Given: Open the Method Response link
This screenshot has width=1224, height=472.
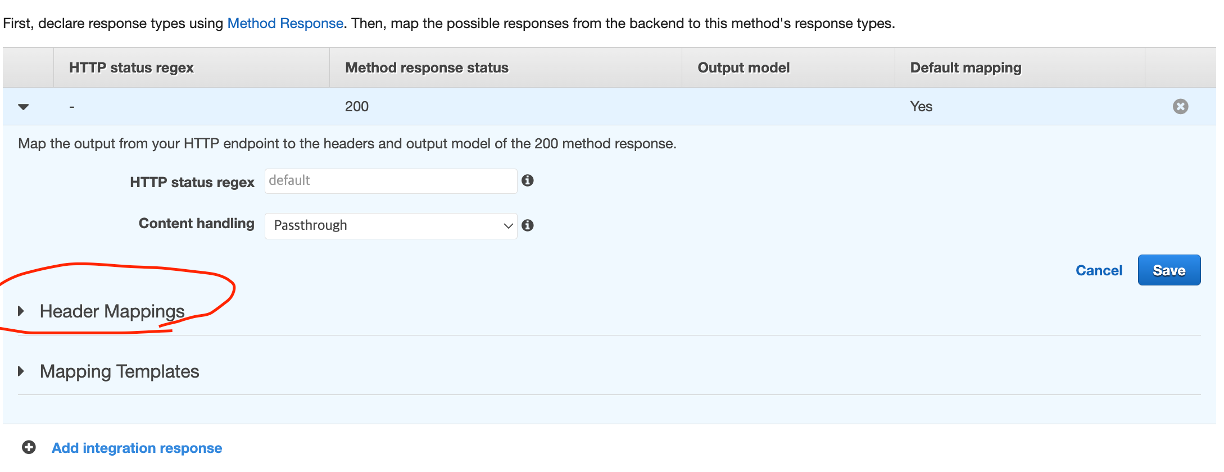Looking at the screenshot, I should [x=286, y=23].
